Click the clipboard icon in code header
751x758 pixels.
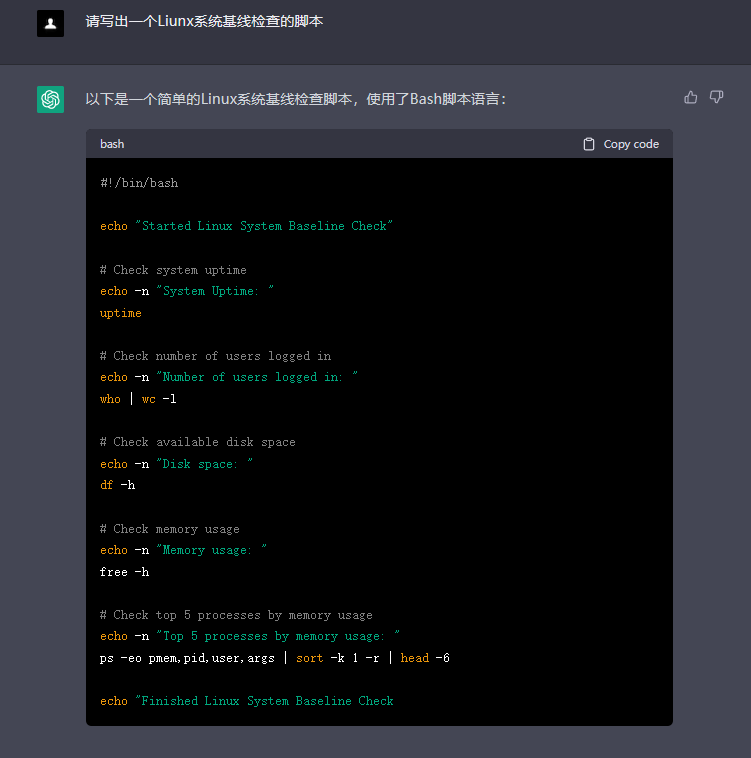click(x=589, y=144)
